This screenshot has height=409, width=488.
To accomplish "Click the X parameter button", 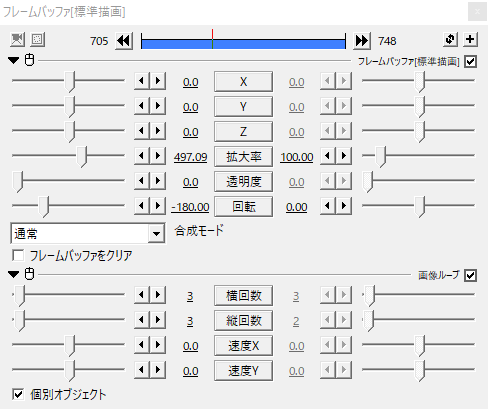I will 243,82.
